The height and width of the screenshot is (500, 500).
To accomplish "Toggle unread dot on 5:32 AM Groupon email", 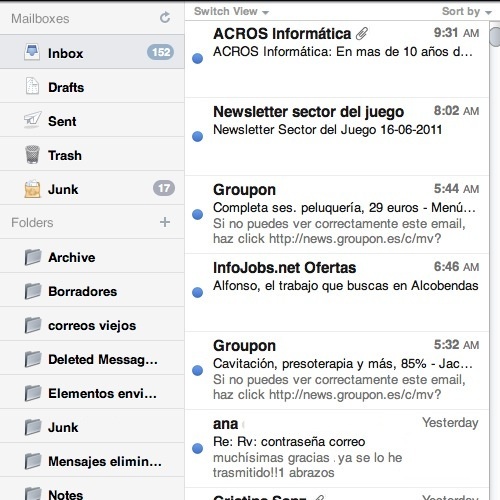I will tap(198, 370).
